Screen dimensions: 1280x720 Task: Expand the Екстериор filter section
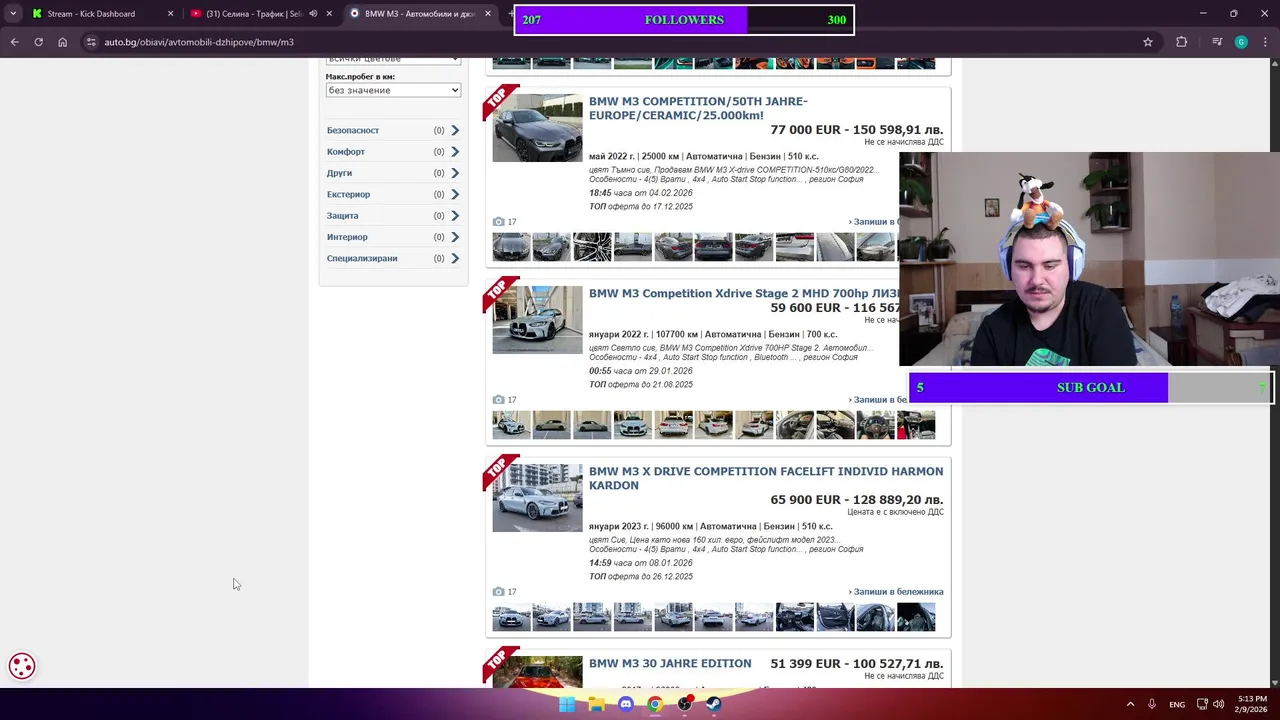coord(393,194)
